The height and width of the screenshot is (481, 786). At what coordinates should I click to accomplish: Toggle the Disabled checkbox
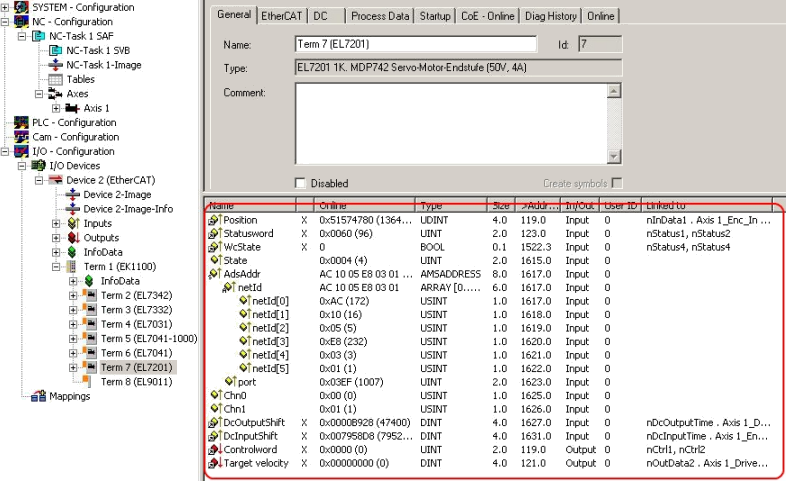(x=300, y=183)
